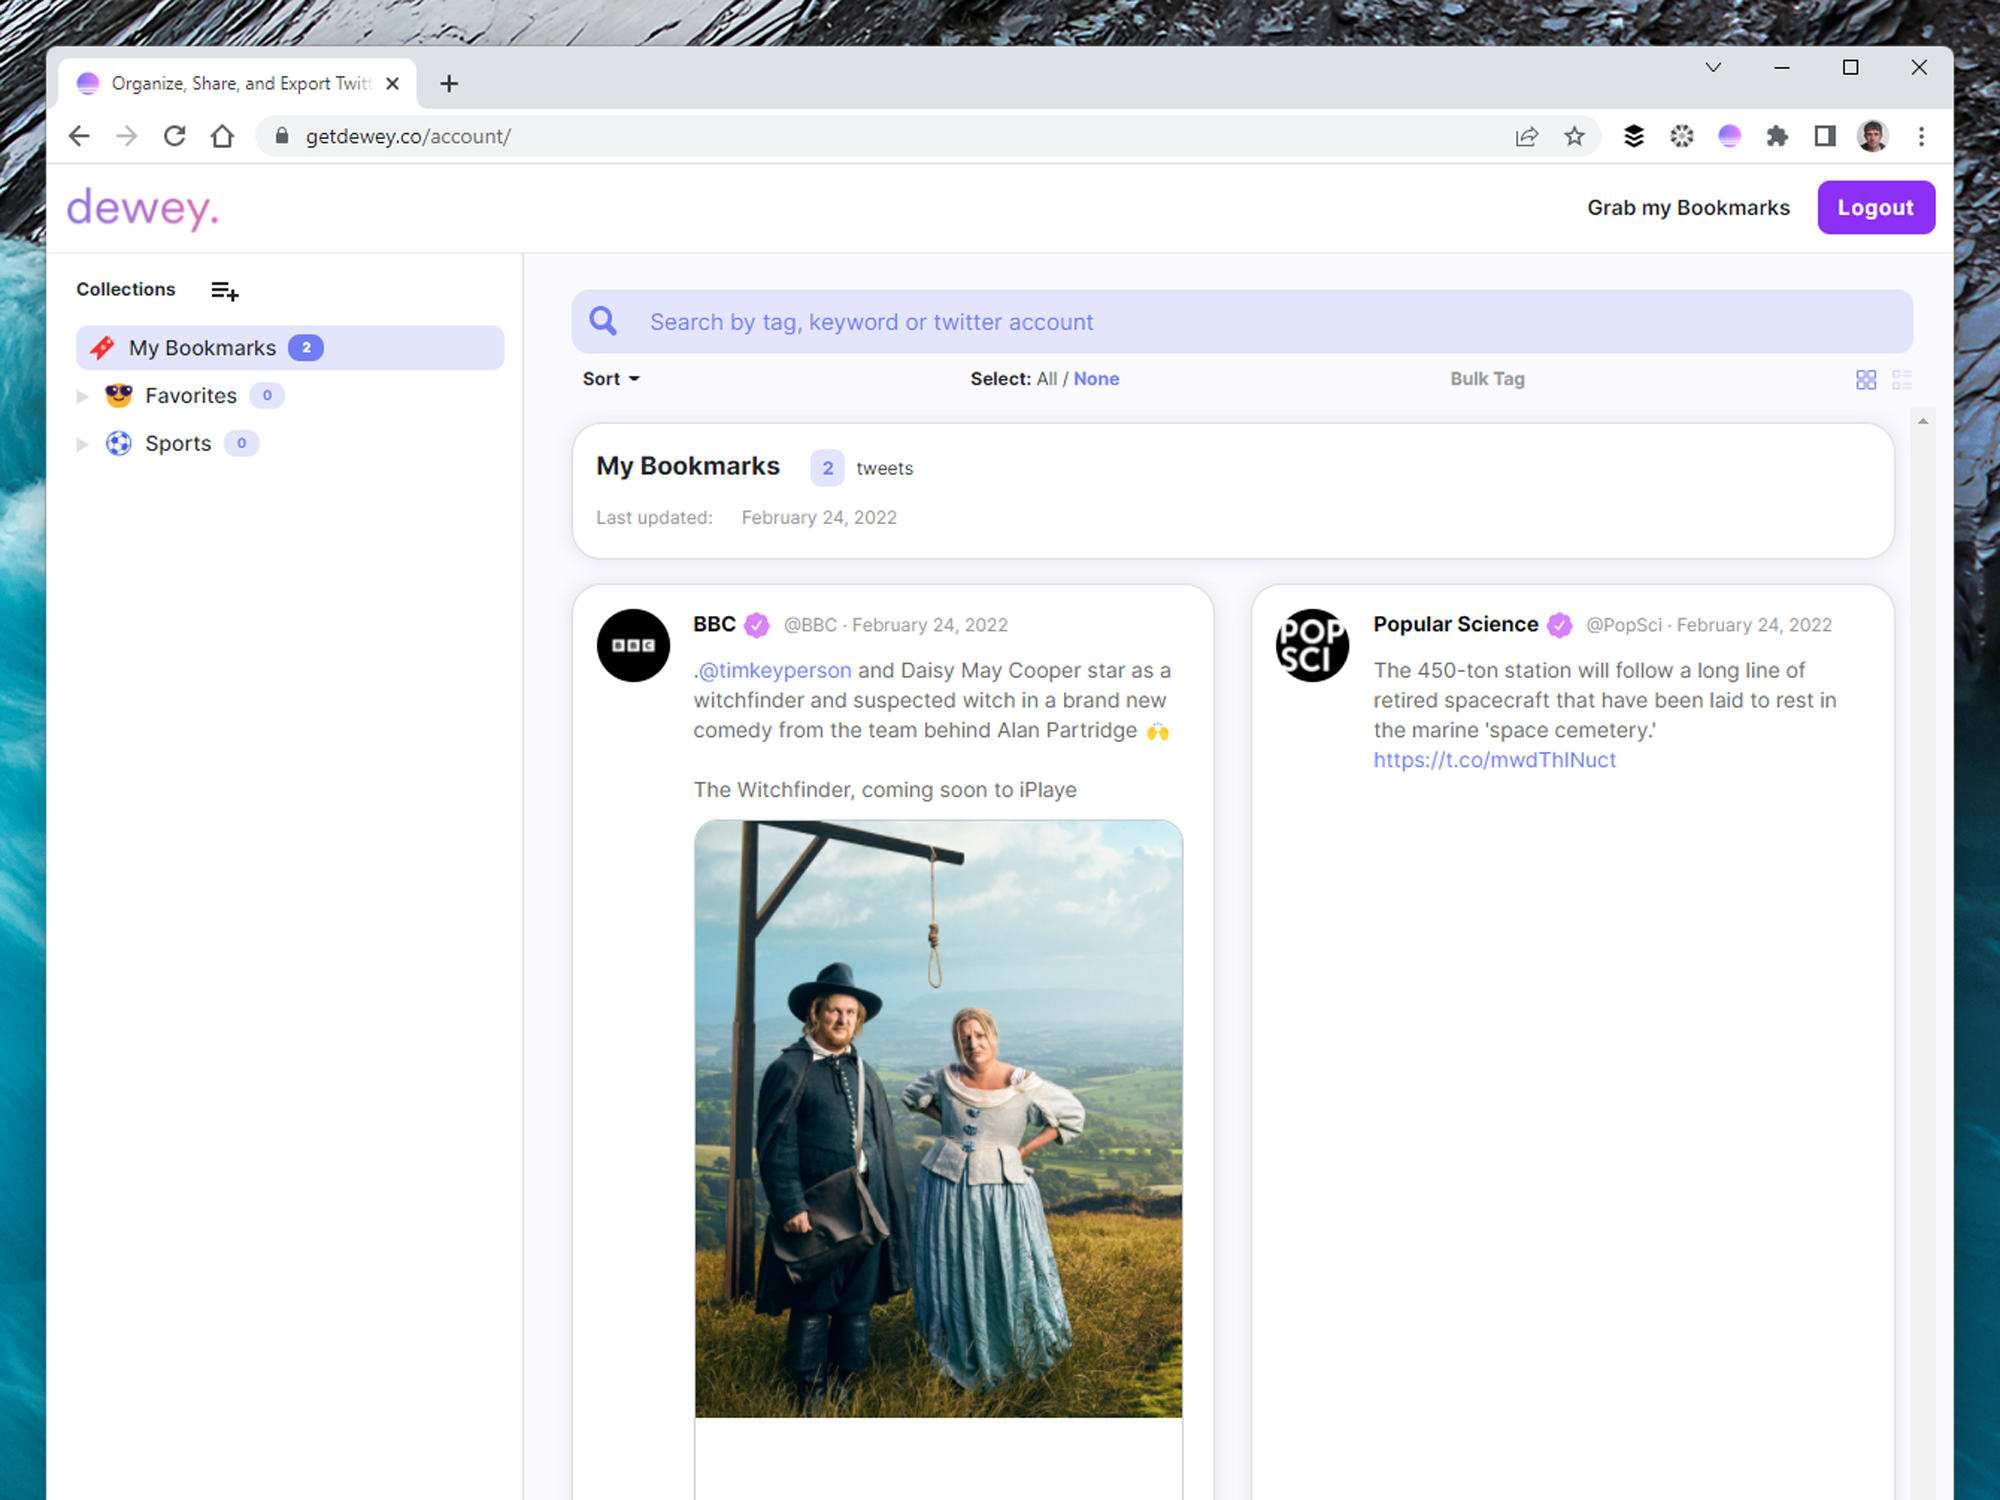Switch to grid view layout
2000x1500 pixels.
click(1865, 380)
